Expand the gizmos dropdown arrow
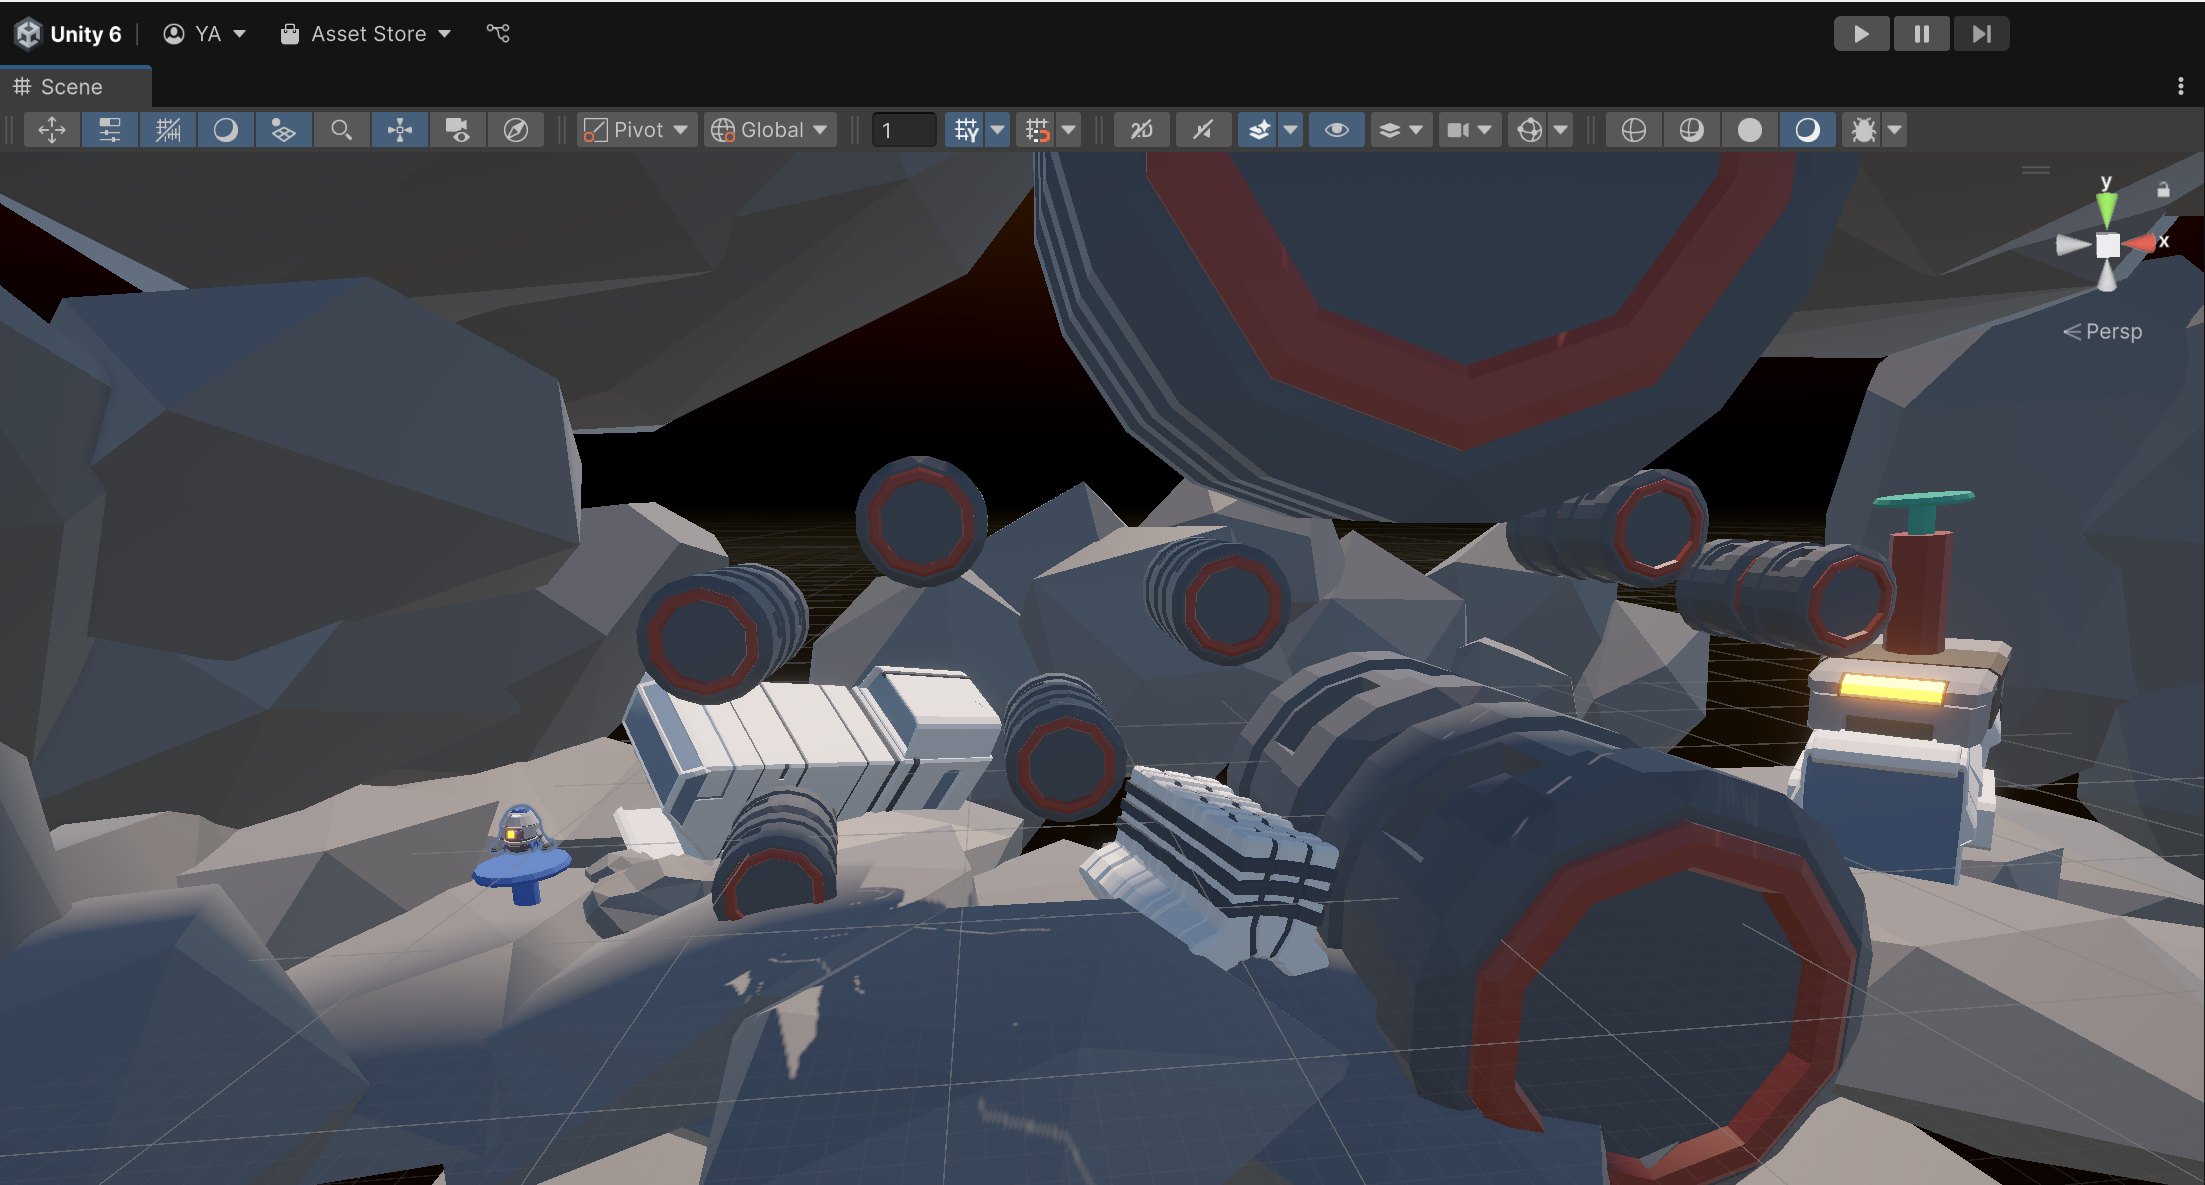Image resolution: width=2205 pixels, height=1185 pixels. coord(1561,130)
